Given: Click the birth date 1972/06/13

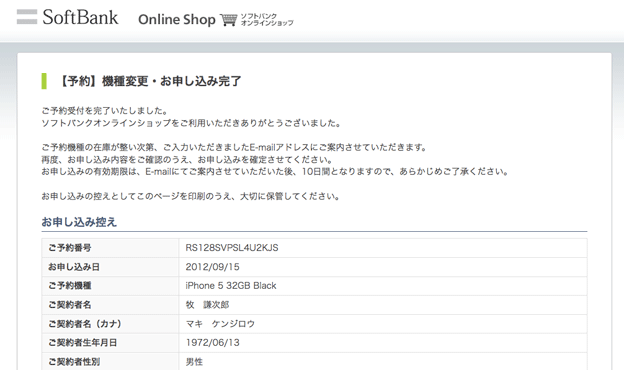Looking at the screenshot, I should pyautogui.click(x=213, y=343).
